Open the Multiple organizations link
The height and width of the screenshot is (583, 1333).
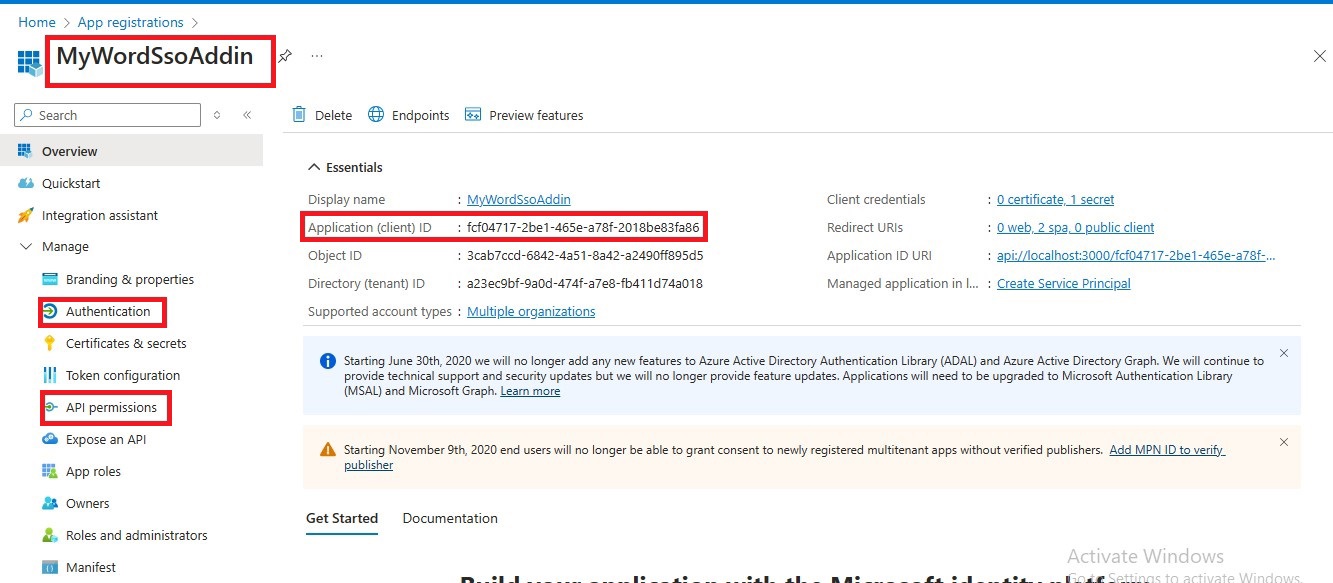pyautogui.click(x=531, y=311)
